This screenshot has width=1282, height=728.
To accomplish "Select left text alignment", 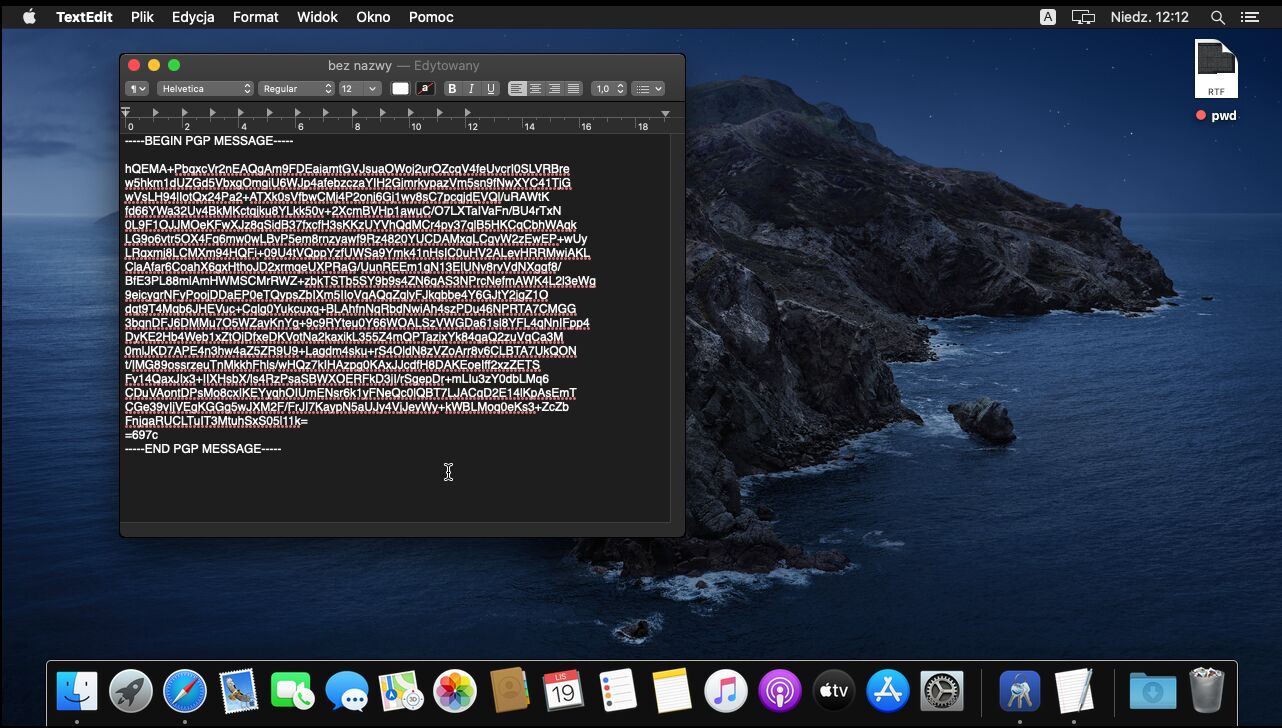I will 517,89.
